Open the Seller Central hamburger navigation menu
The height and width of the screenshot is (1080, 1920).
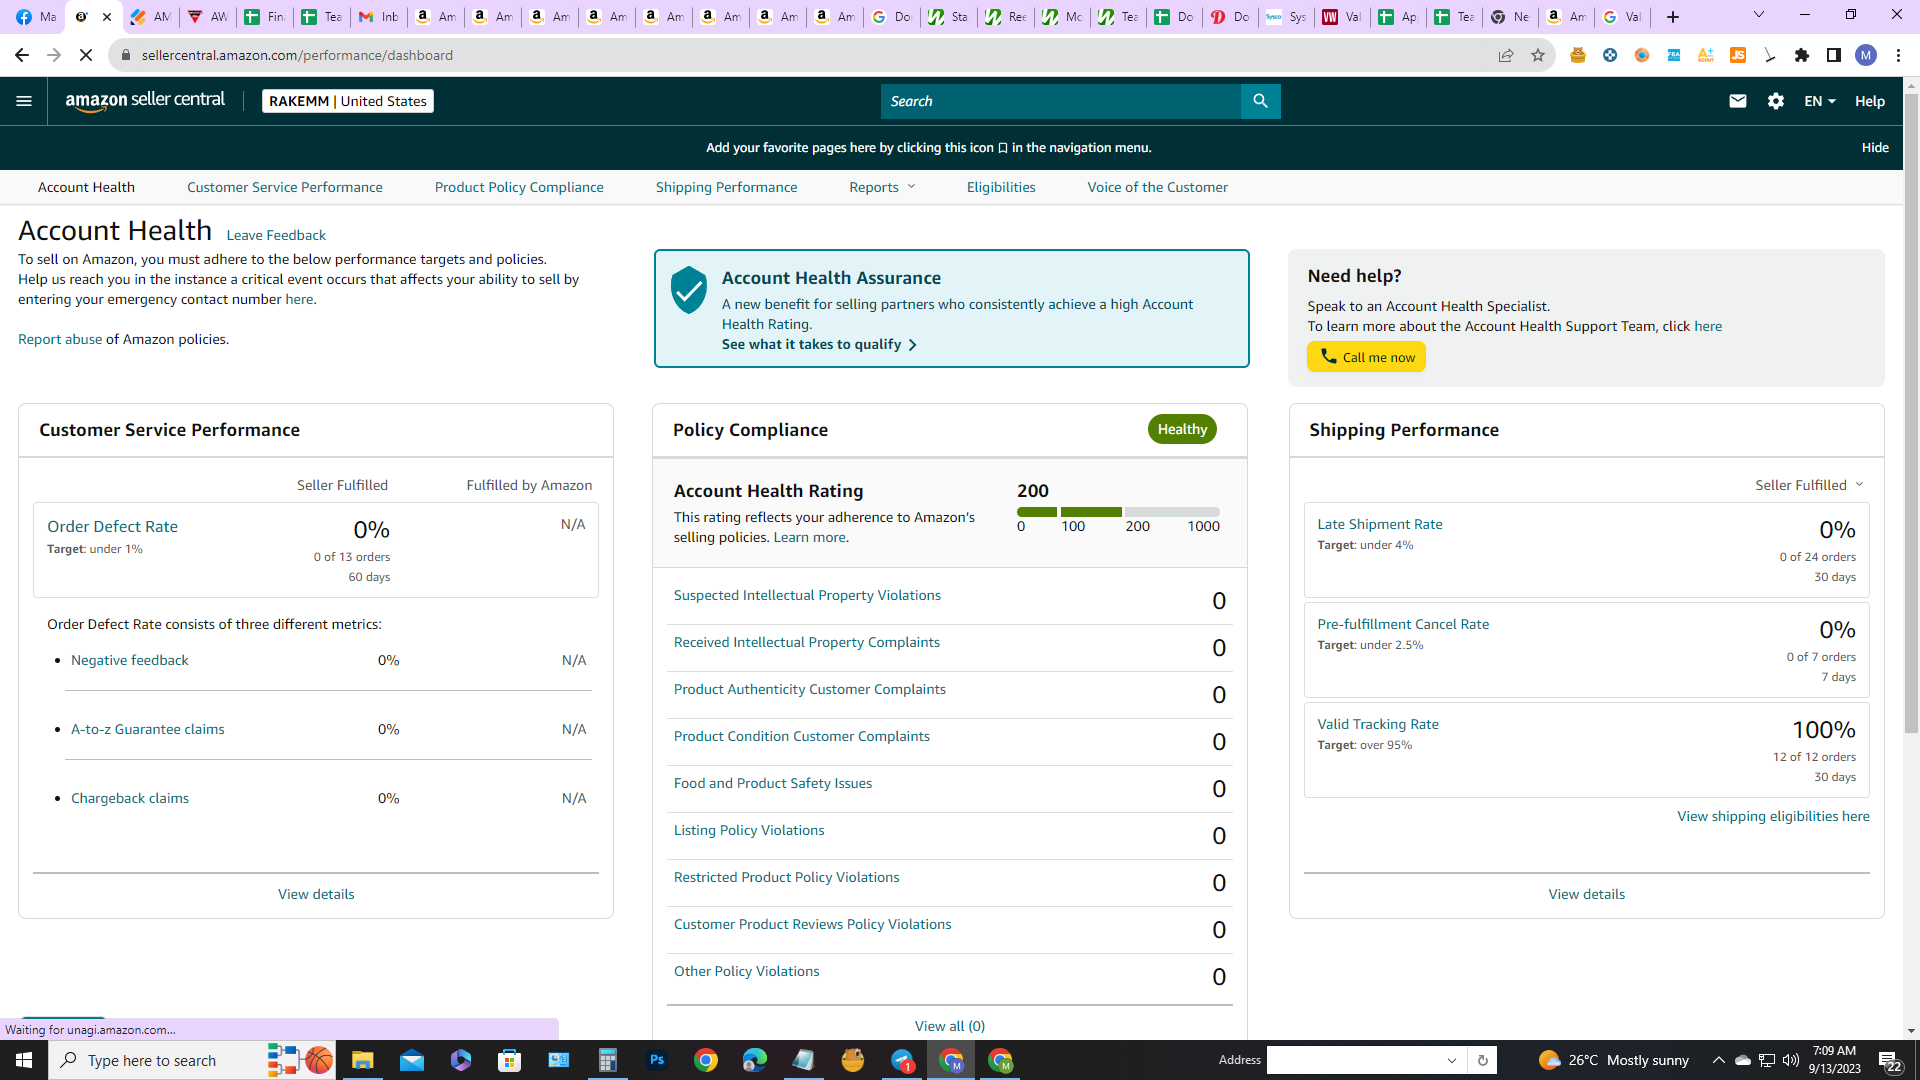24,101
